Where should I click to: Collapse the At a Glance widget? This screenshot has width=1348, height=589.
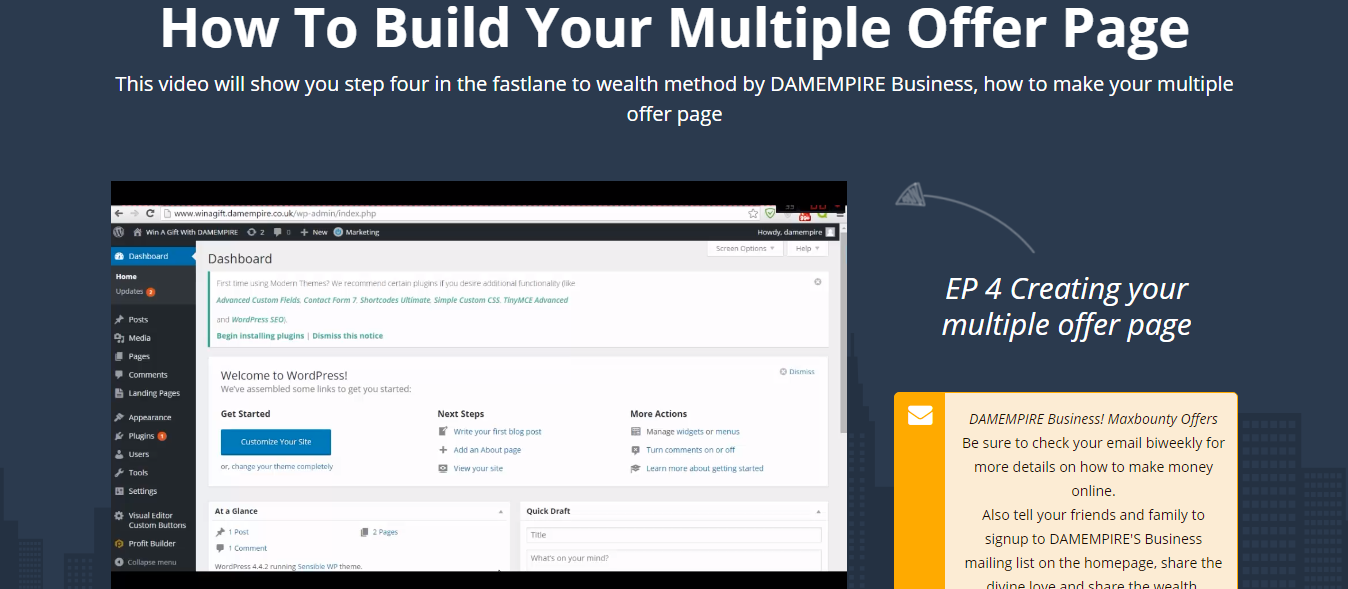(x=500, y=511)
